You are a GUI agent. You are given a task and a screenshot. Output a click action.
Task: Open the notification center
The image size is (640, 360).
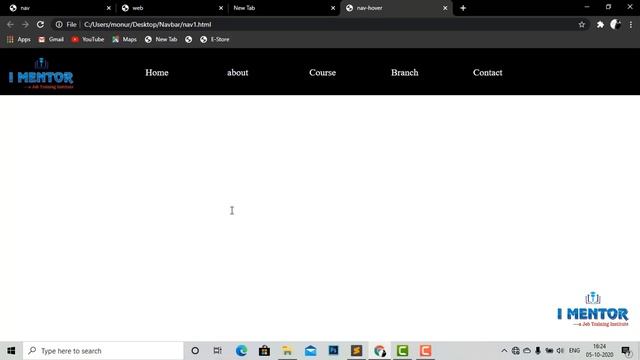[626, 351]
